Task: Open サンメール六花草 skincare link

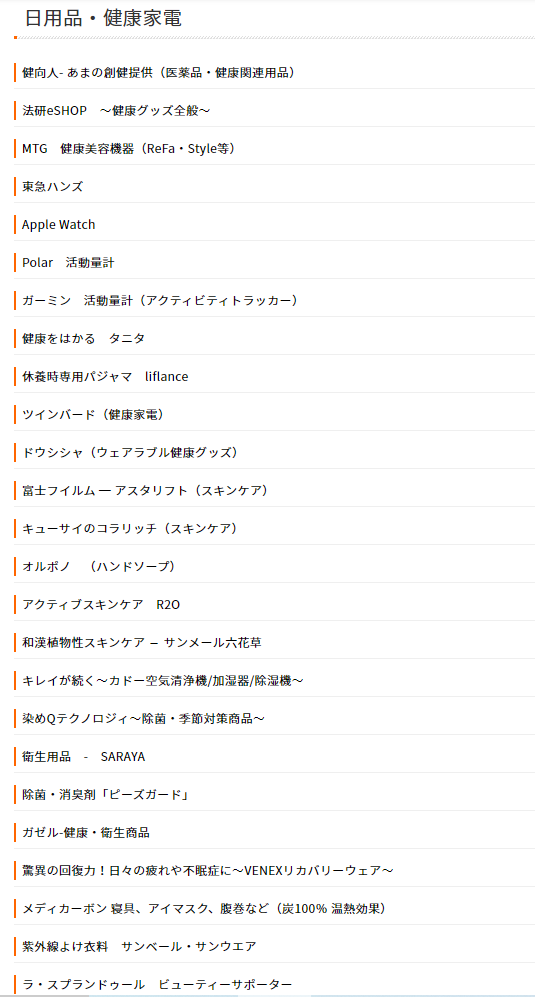Action: tap(142, 643)
